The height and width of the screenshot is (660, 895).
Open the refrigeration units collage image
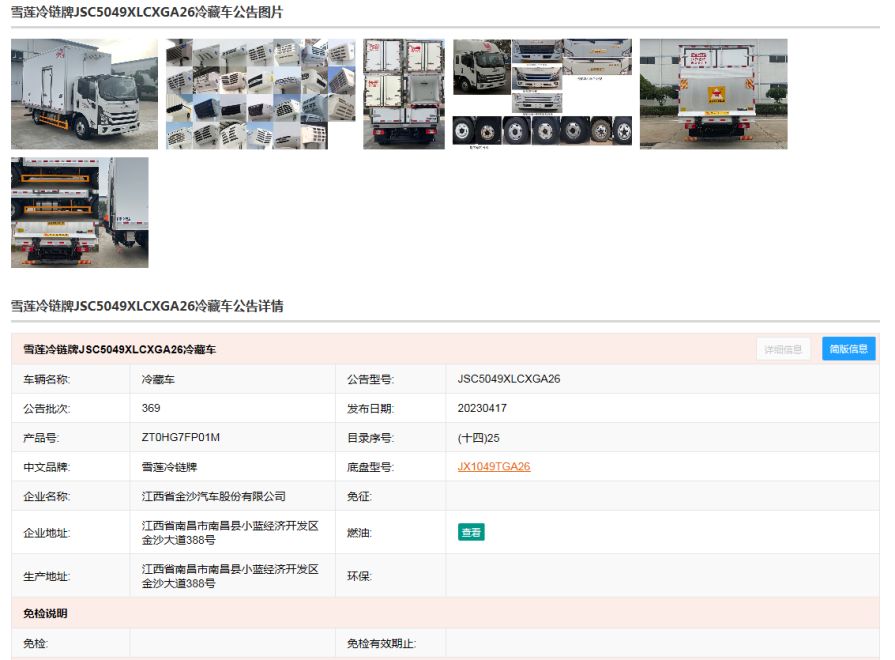point(260,94)
